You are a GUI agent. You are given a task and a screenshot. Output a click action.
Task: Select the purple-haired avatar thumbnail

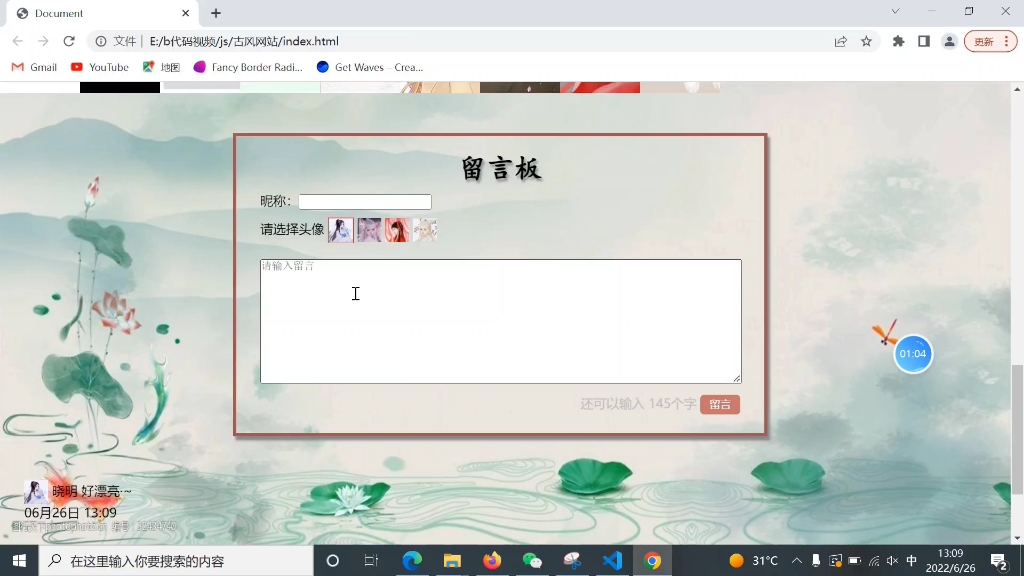pyautogui.click(x=369, y=230)
